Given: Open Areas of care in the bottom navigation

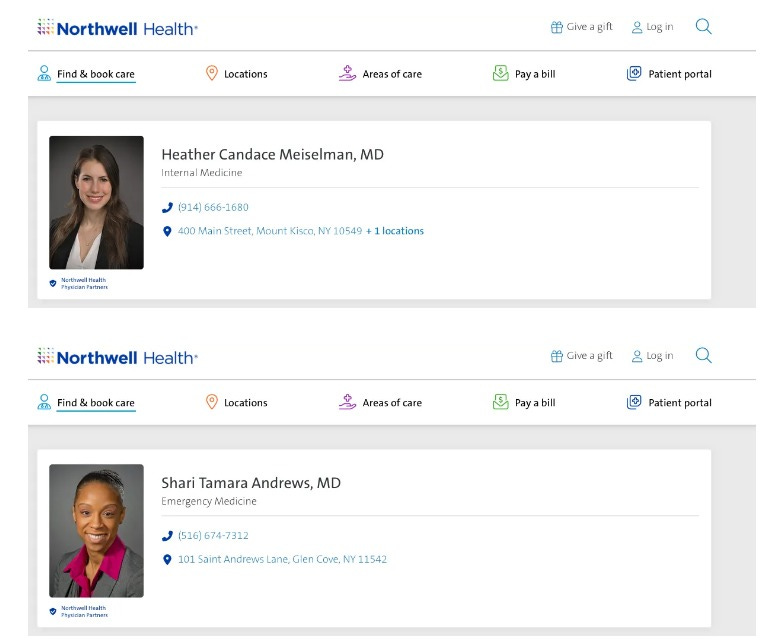Looking at the screenshot, I should tap(392, 403).
